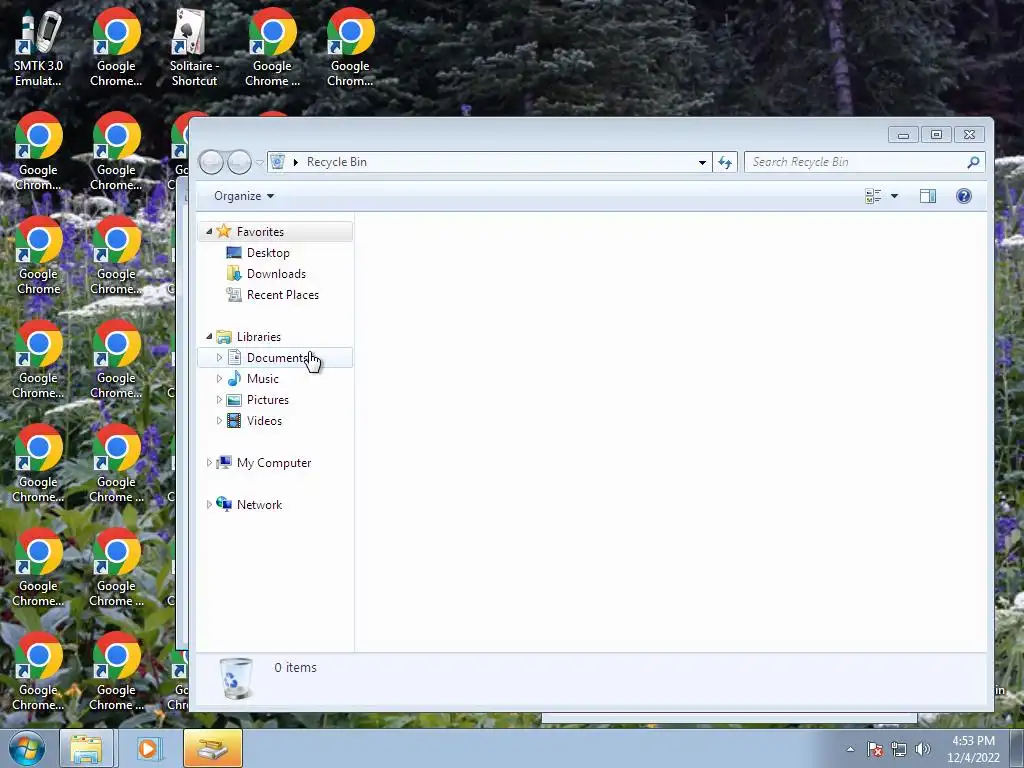Collapse the Libraries group arrow

209,337
